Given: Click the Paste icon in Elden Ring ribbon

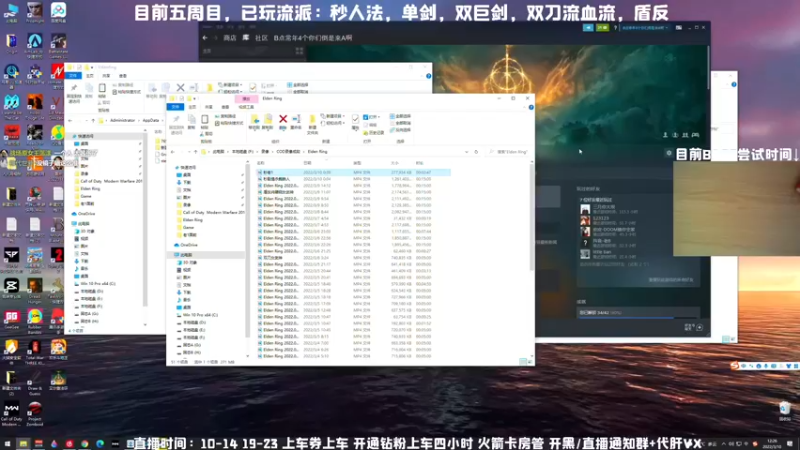Looking at the screenshot, I should 205,120.
